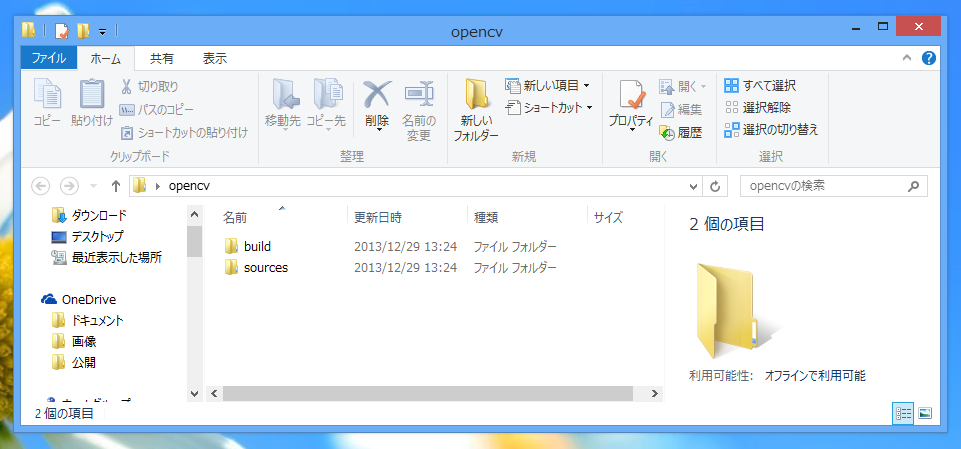
Task: Click 編集 (Edit) in the ribbon
Action: click(681, 110)
